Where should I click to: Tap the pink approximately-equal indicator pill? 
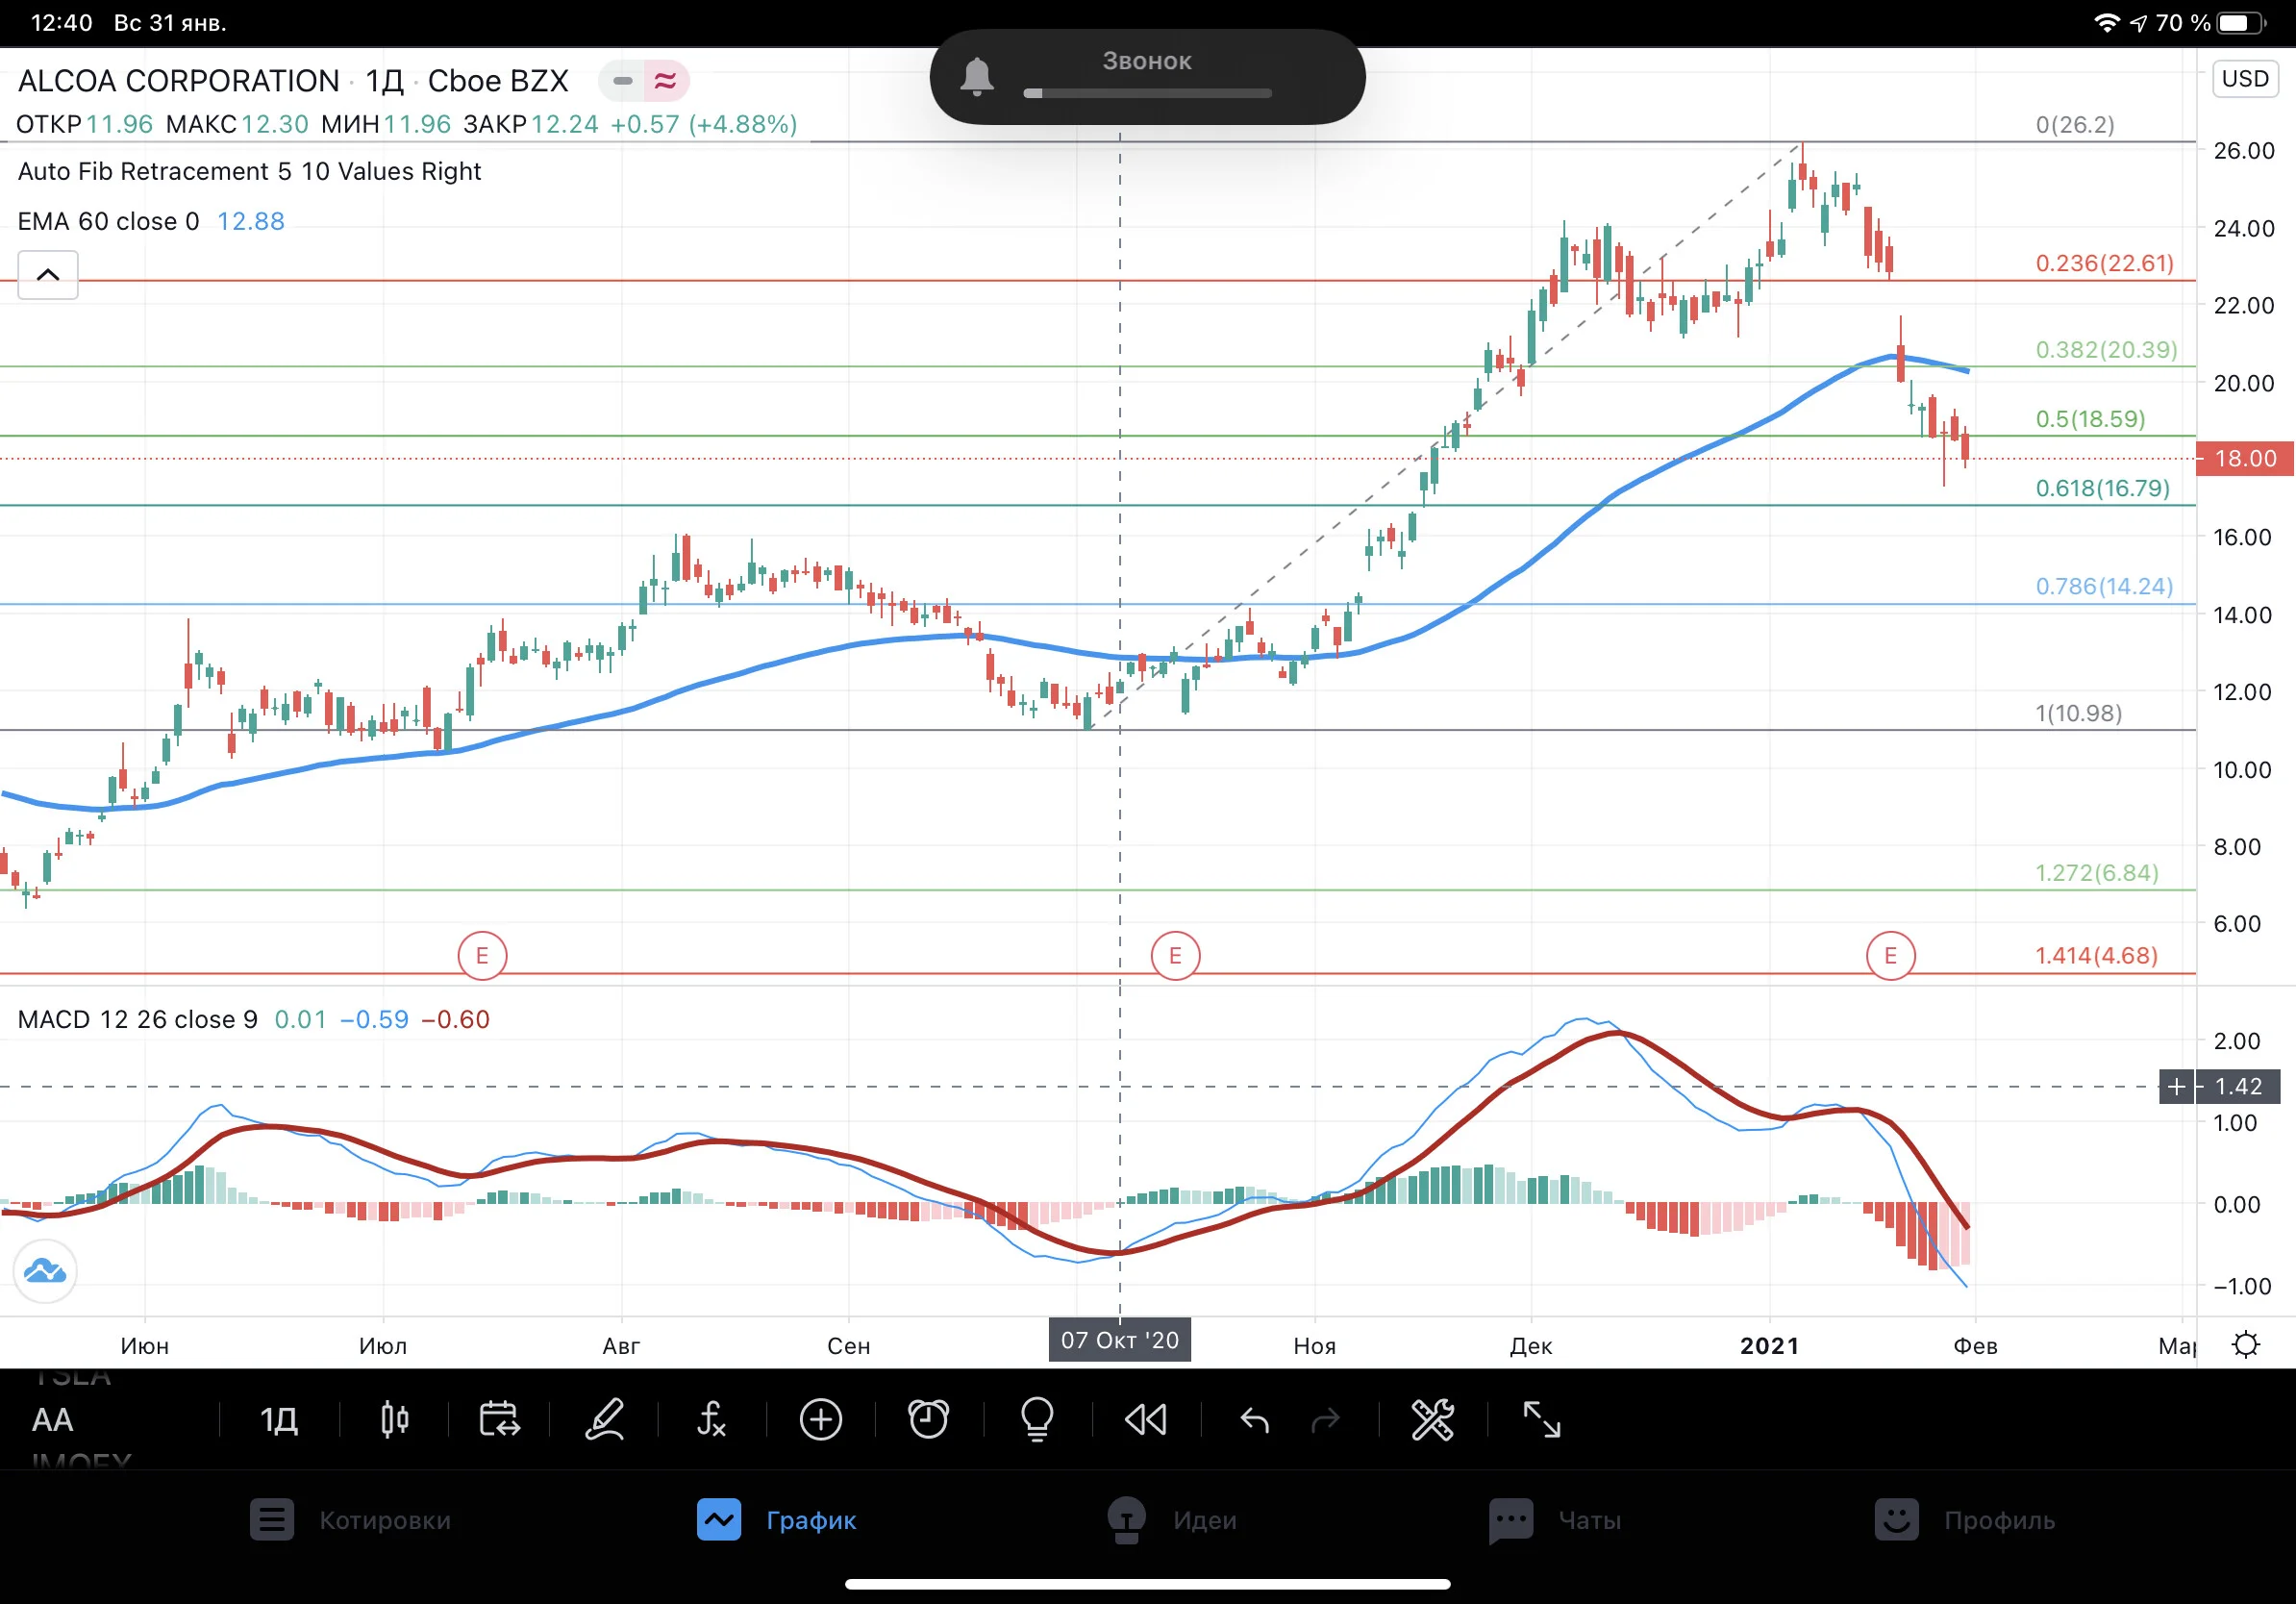tap(665, 80)
